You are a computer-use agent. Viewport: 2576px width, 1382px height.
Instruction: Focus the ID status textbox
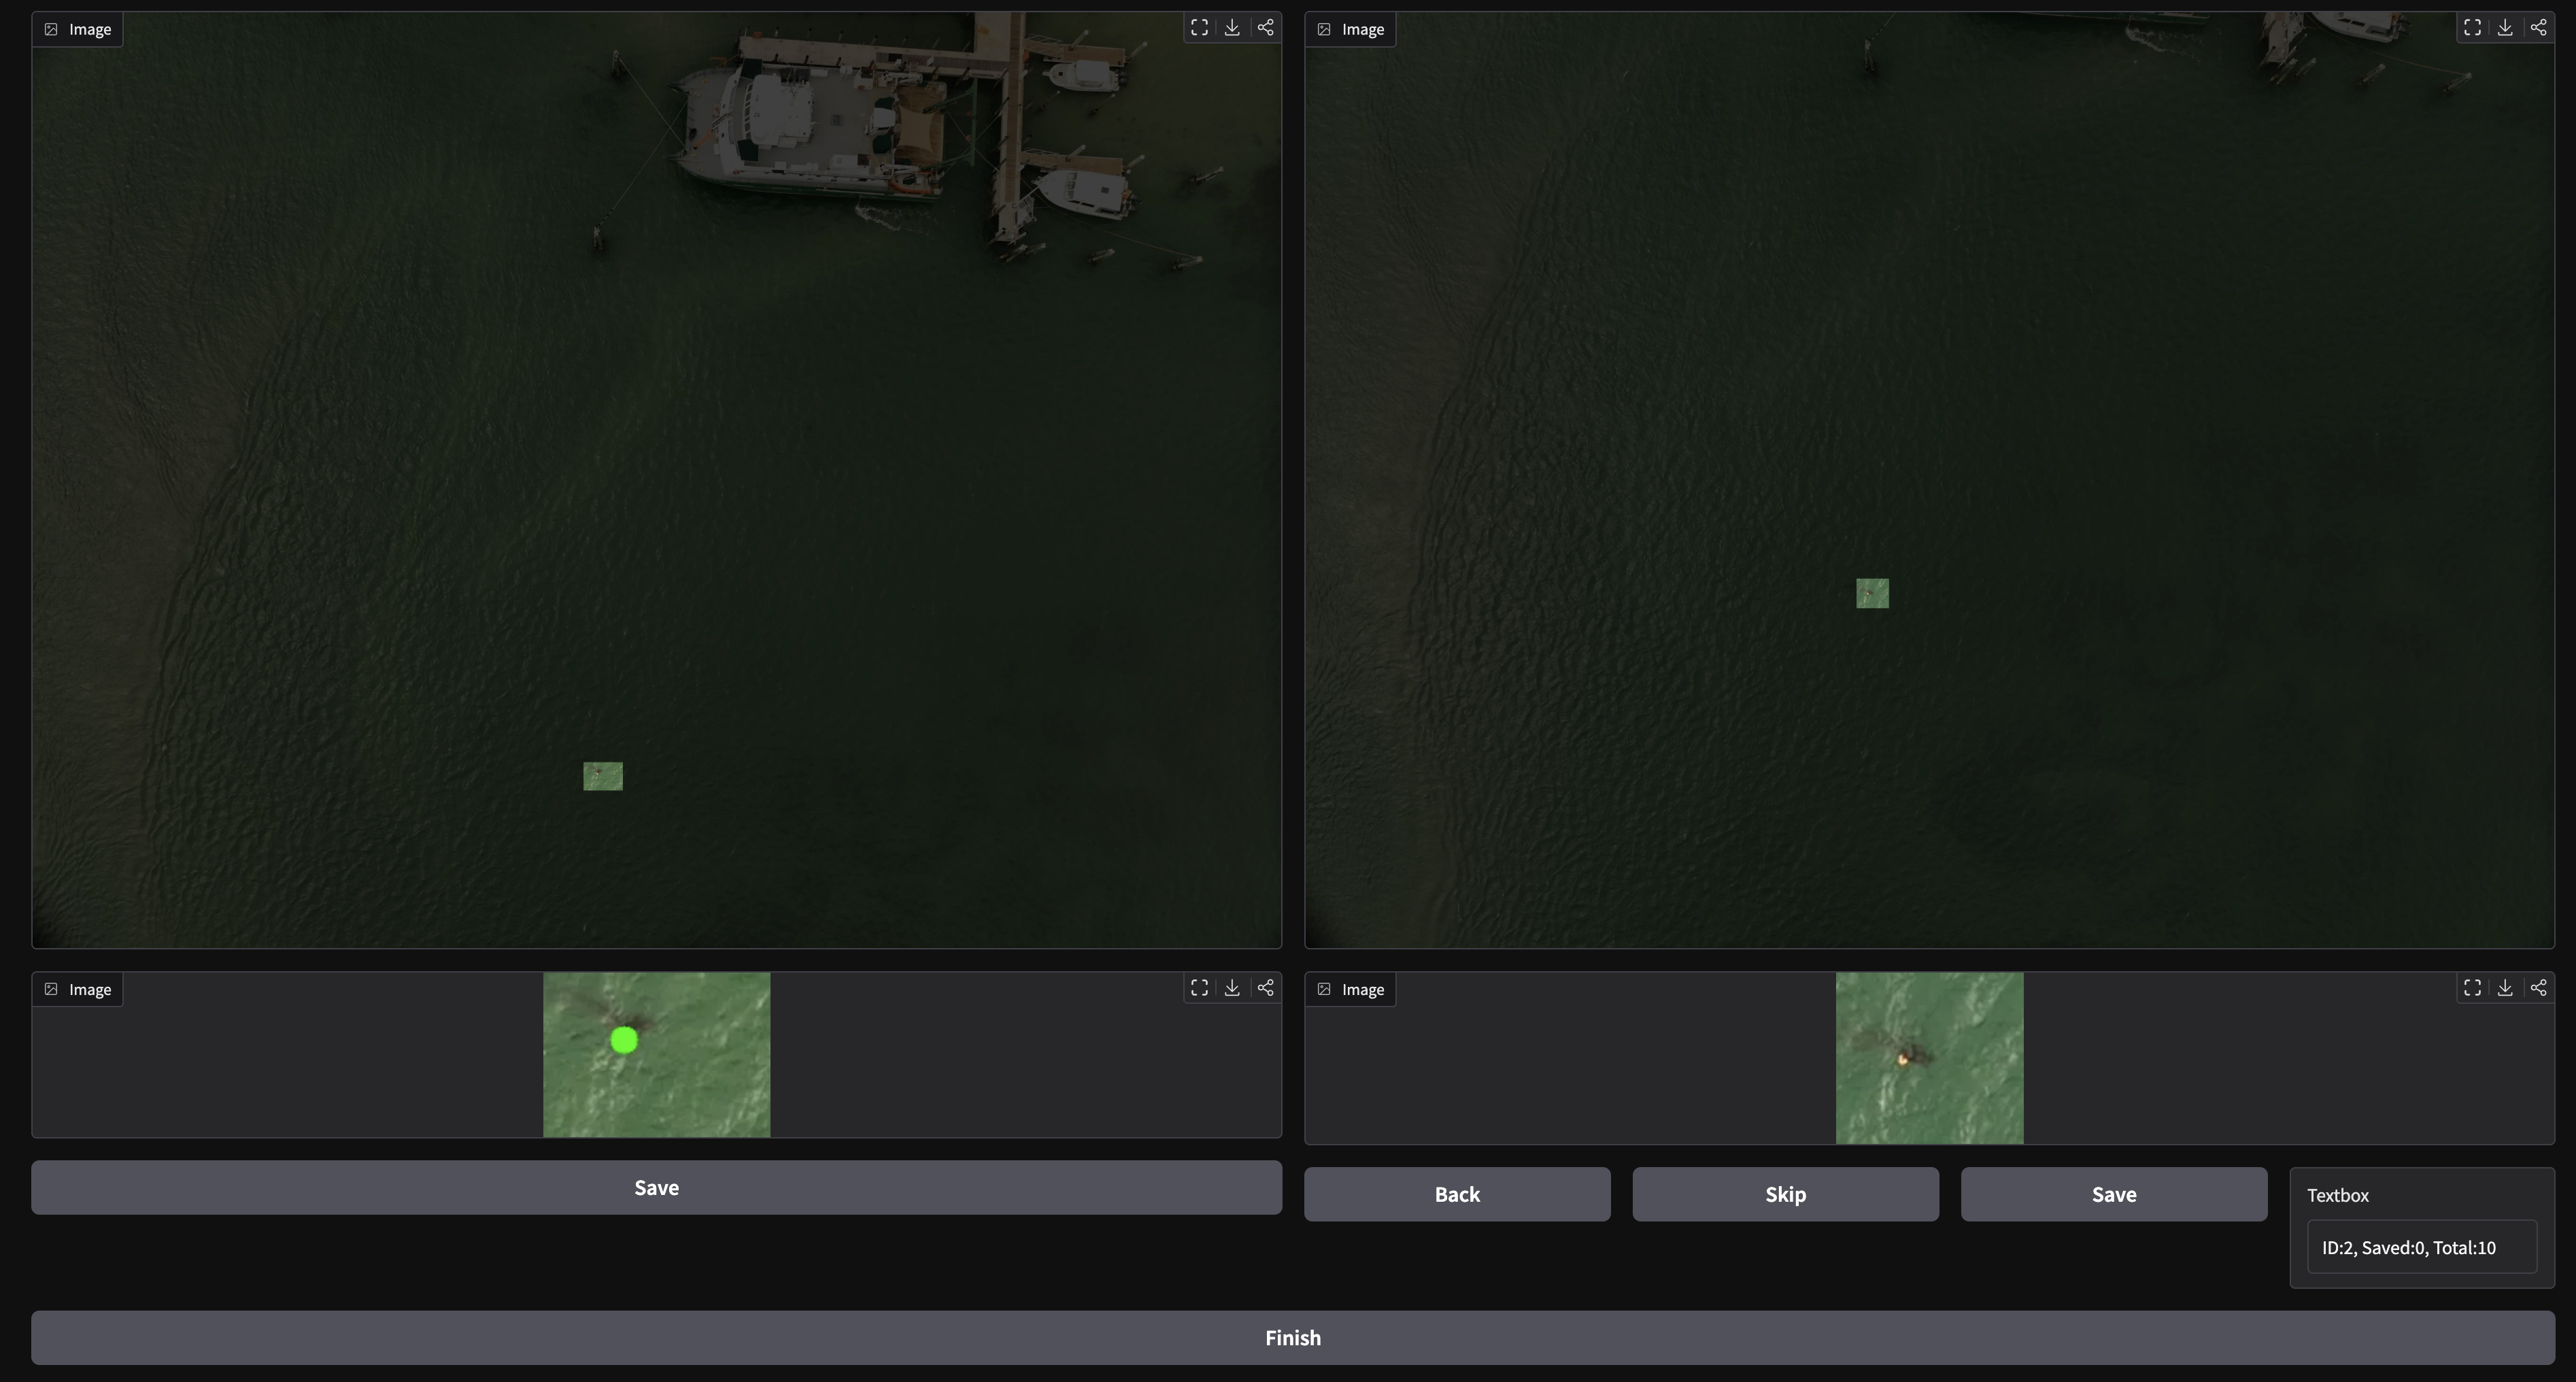pos(2421,1247)
